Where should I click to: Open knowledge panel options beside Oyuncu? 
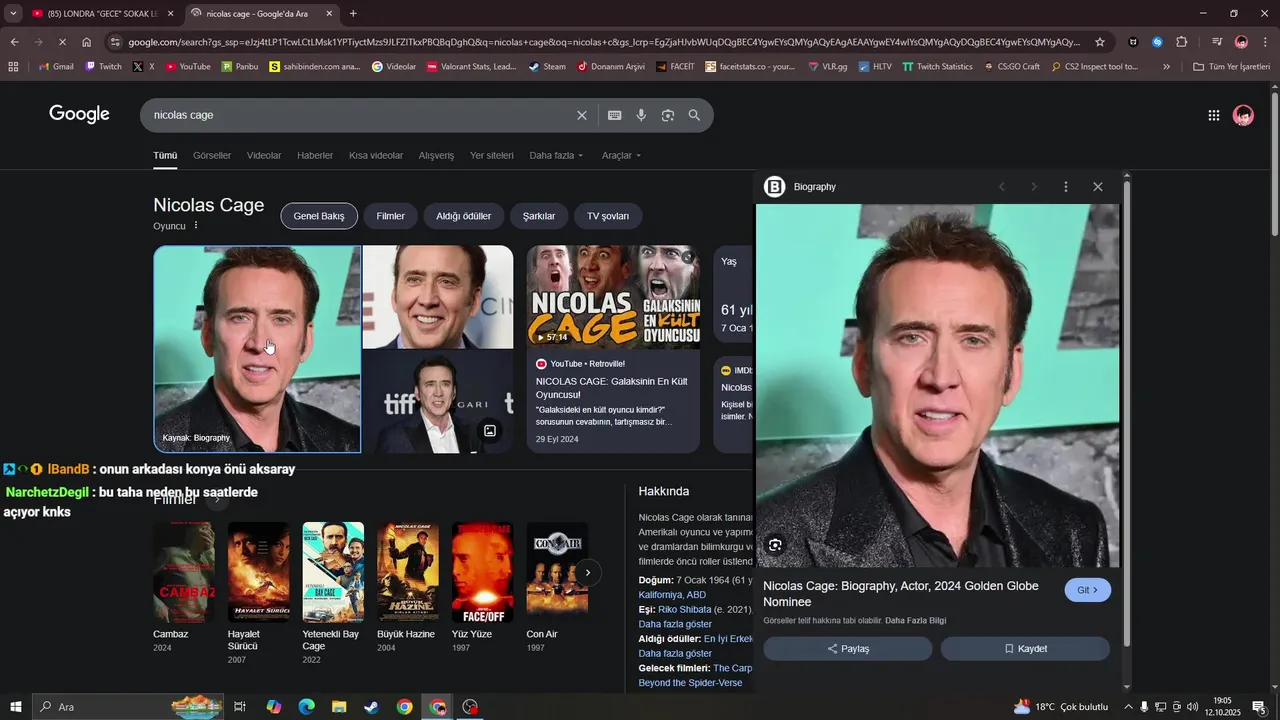[196, 226]
